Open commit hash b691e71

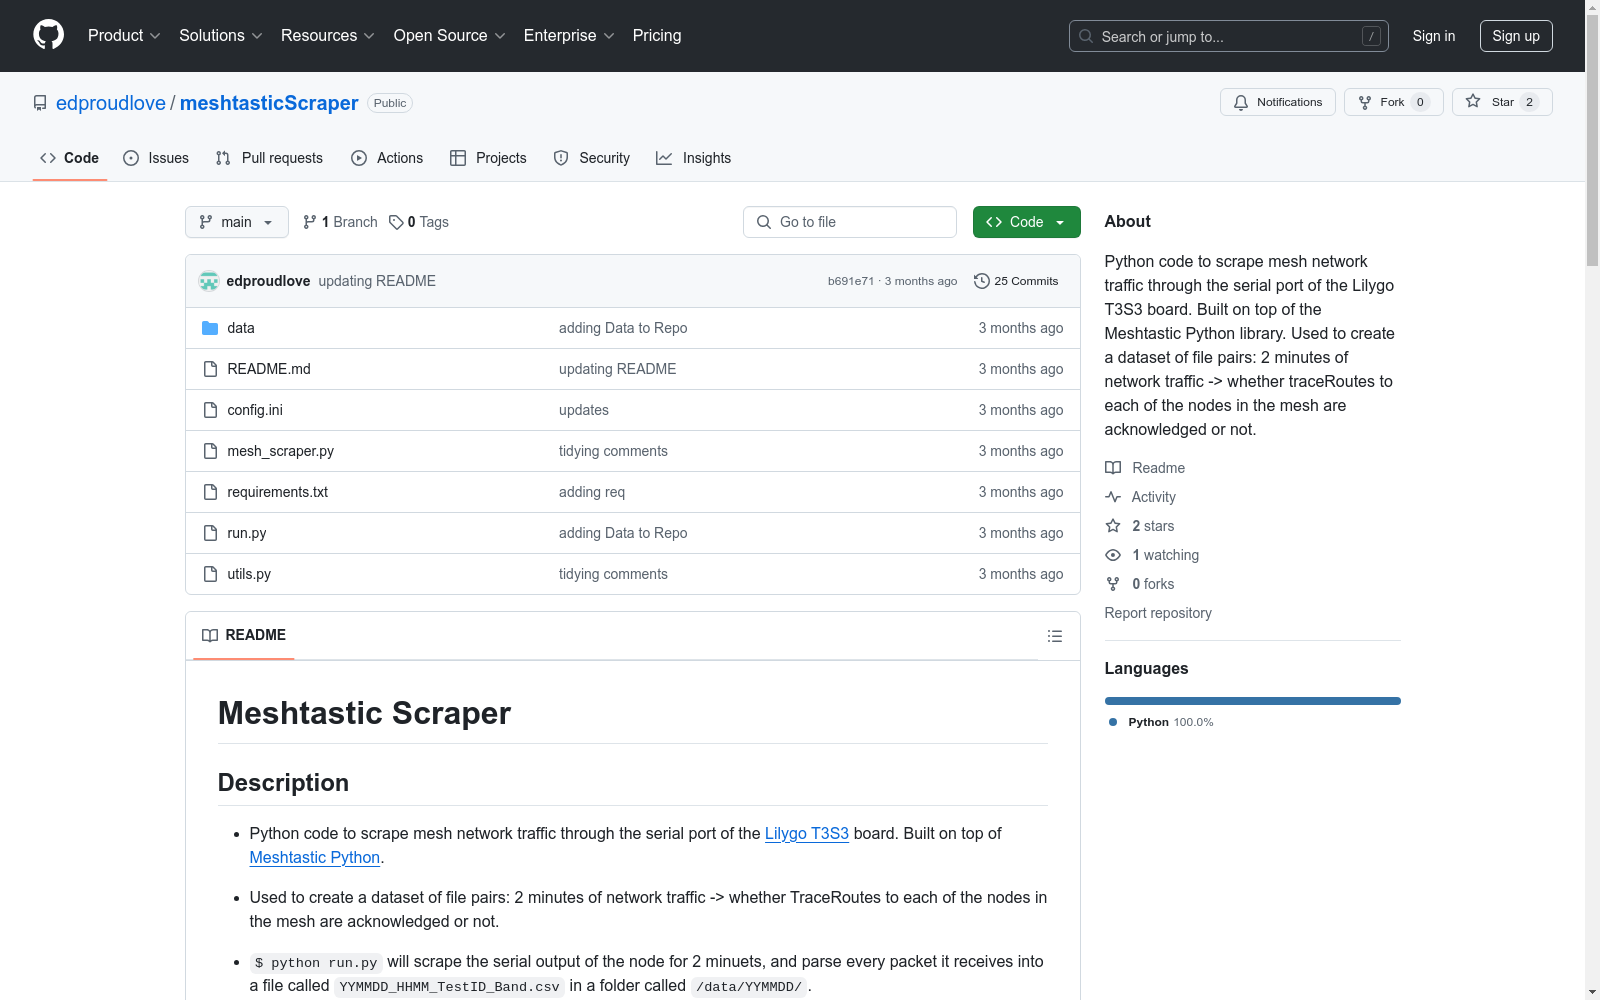[851, 281]
